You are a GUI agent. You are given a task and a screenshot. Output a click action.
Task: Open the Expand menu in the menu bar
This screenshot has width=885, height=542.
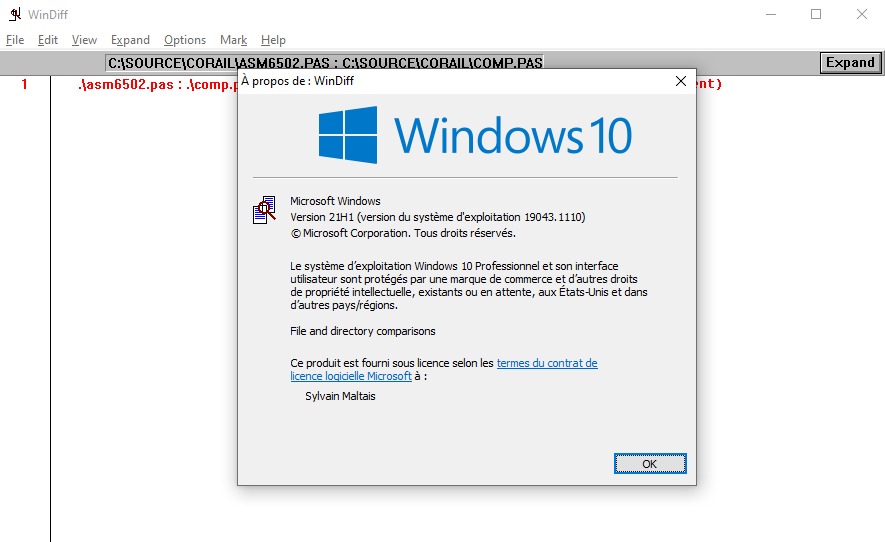tap(130, 40)
